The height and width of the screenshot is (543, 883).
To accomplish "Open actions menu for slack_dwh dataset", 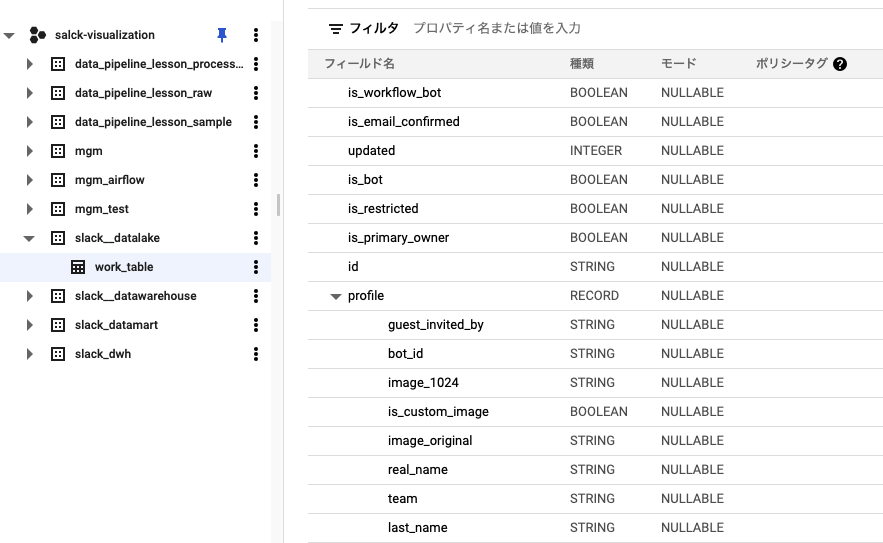I will (256, 354).
